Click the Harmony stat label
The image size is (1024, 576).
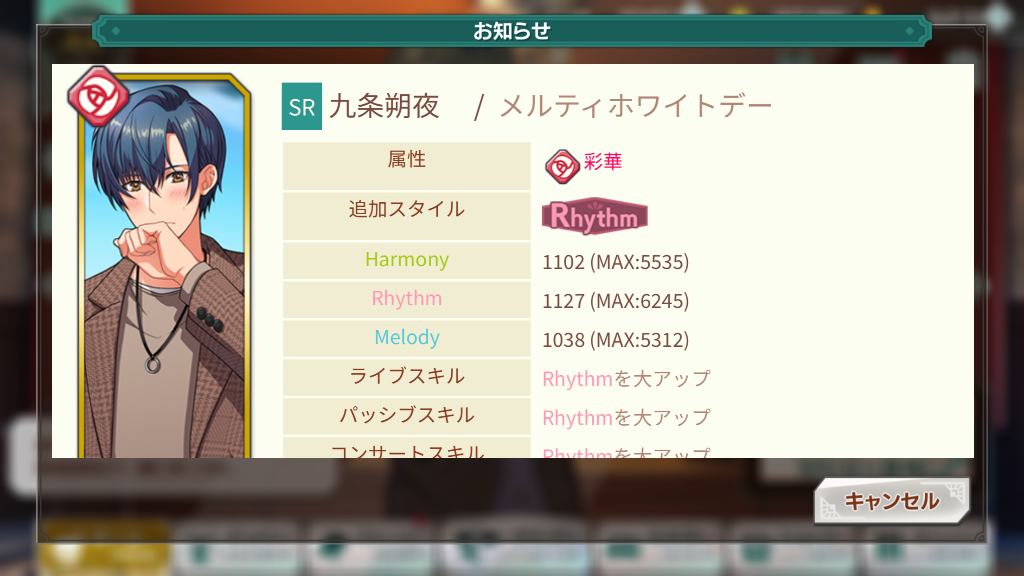407,260
